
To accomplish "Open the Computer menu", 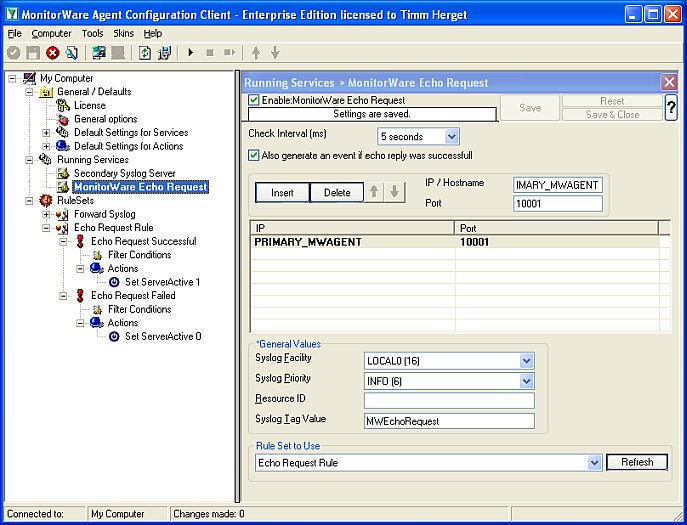I will point(51,34).
